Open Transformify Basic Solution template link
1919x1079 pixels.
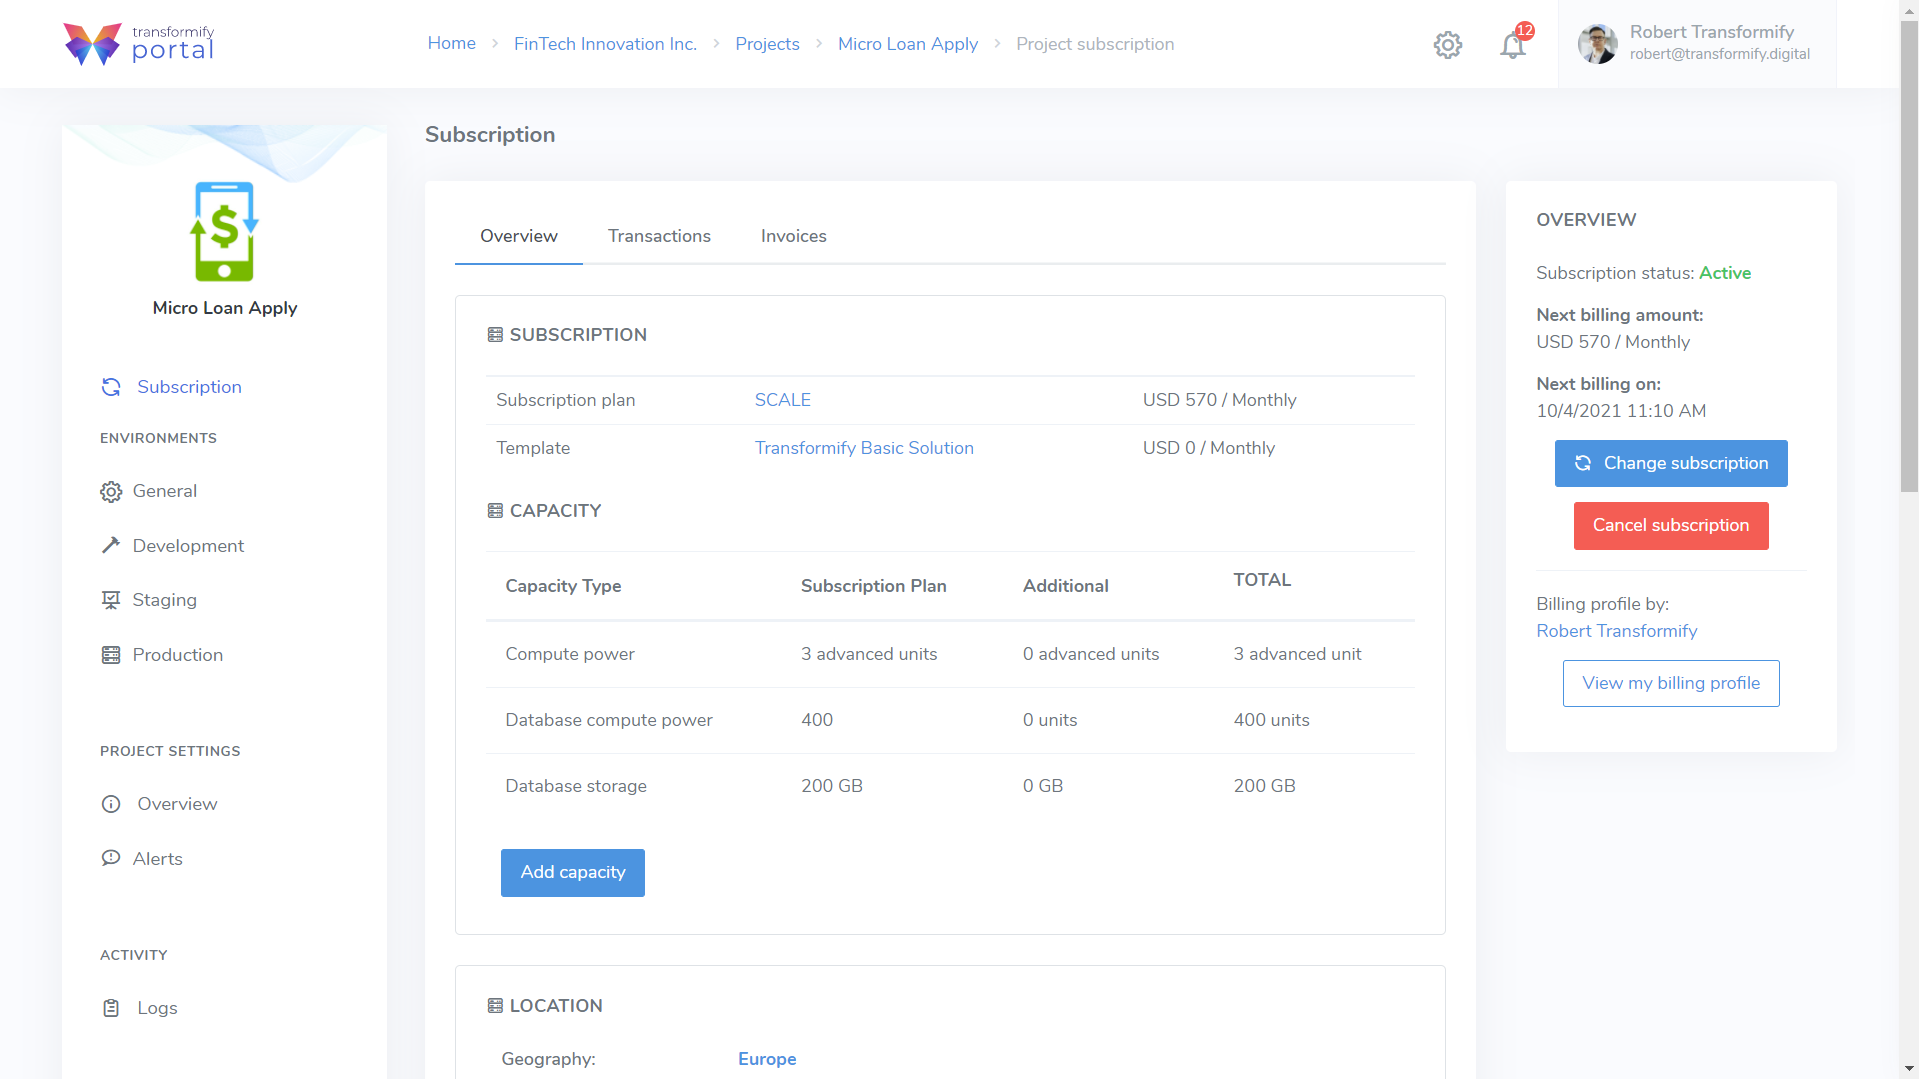(x=864, y=448)
